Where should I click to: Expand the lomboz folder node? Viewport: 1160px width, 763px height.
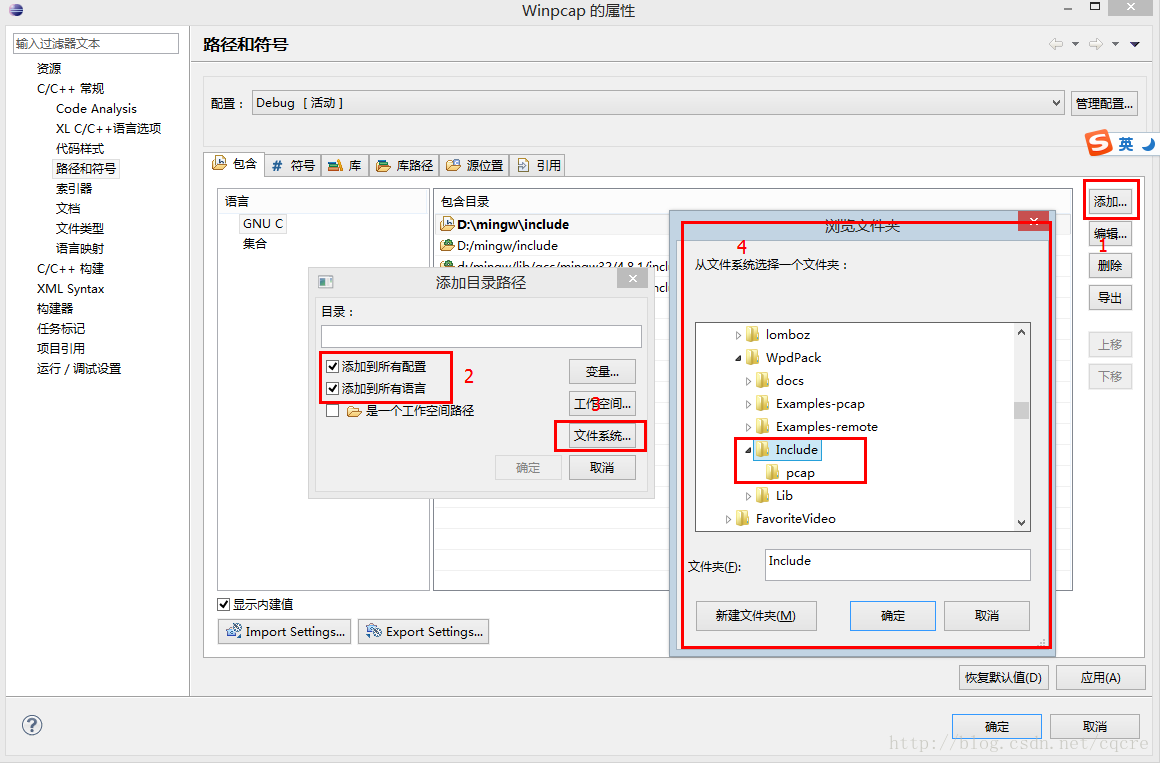(x=738, y=335)
